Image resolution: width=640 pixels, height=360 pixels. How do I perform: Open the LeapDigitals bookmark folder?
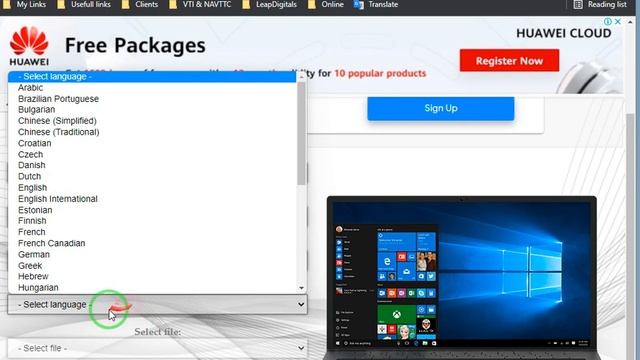[270, 5]
